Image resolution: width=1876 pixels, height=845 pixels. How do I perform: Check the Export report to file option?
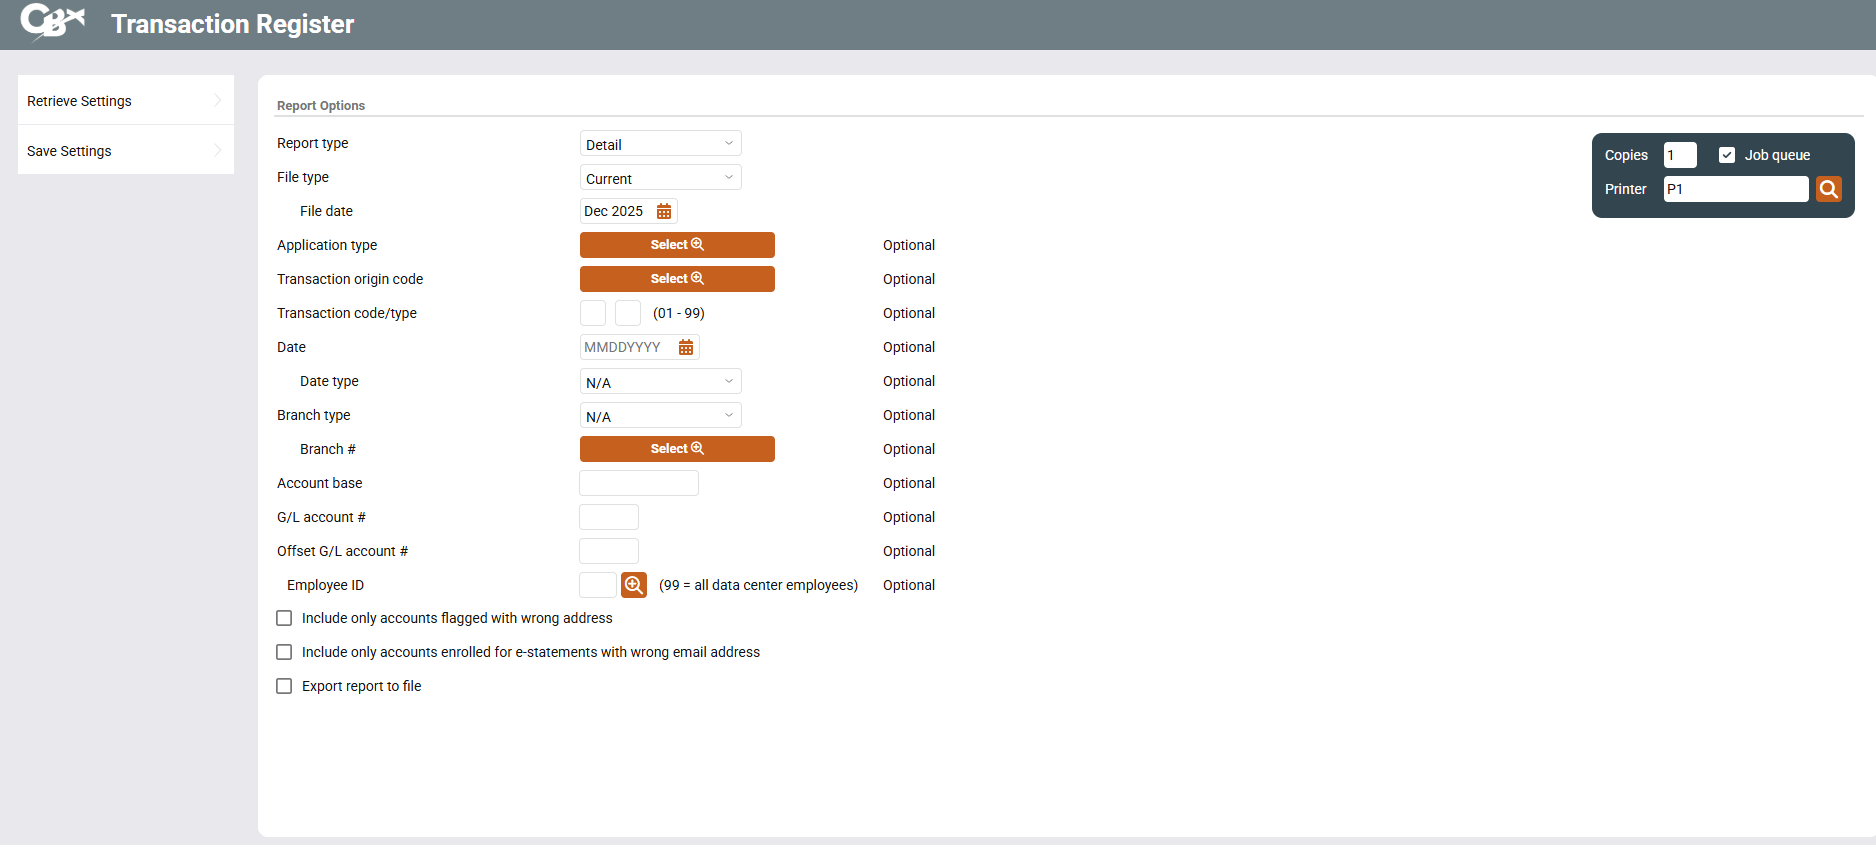tap(284, 686)
